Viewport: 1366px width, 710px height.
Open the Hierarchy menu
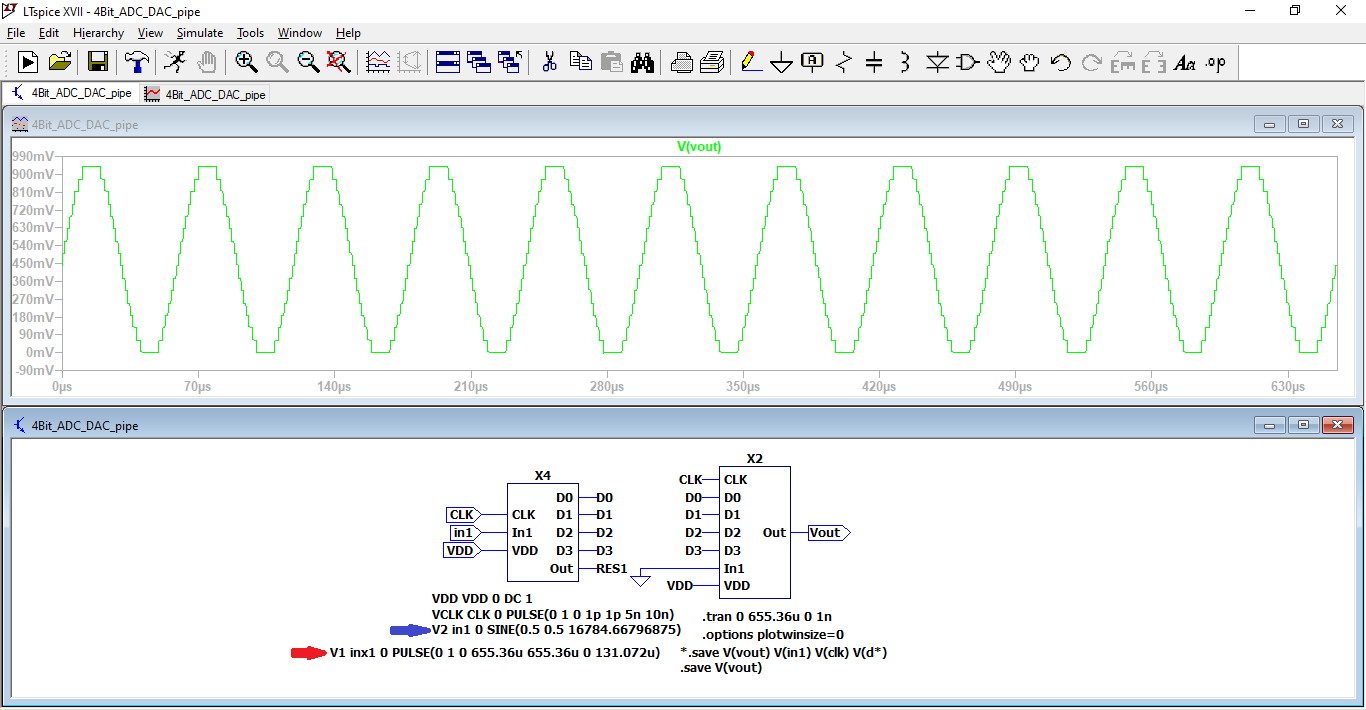pos(98,33)
